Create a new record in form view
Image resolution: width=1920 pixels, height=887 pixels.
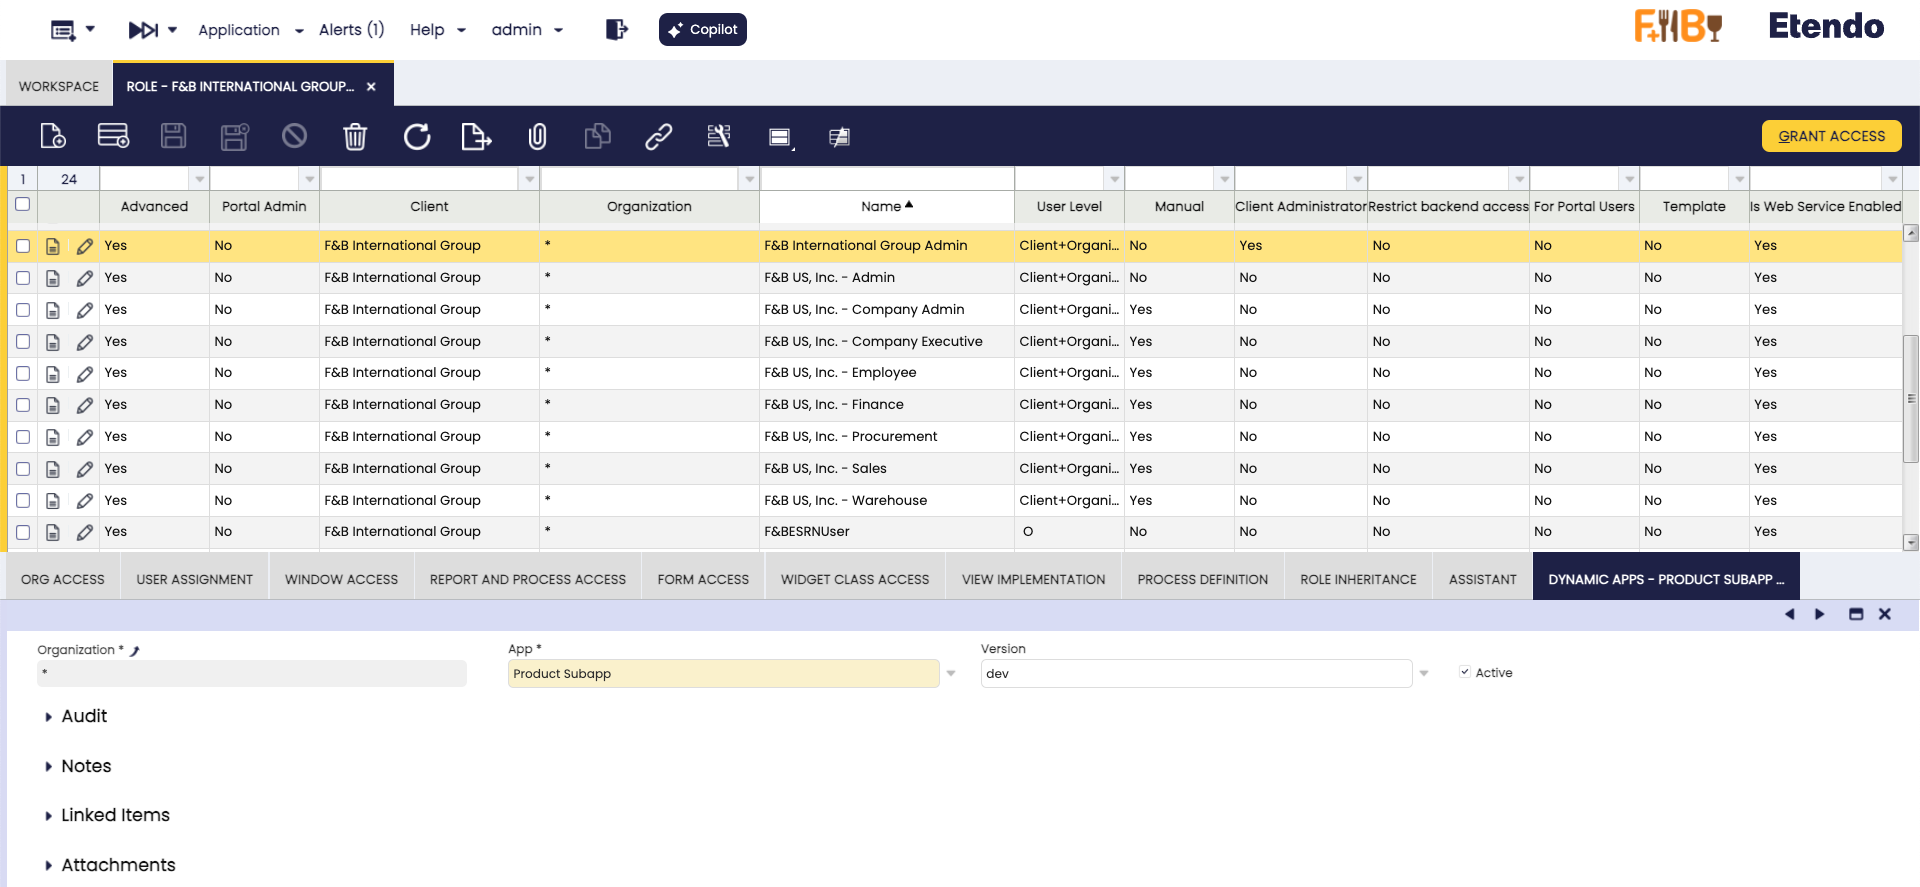click(x=53, y=136)
